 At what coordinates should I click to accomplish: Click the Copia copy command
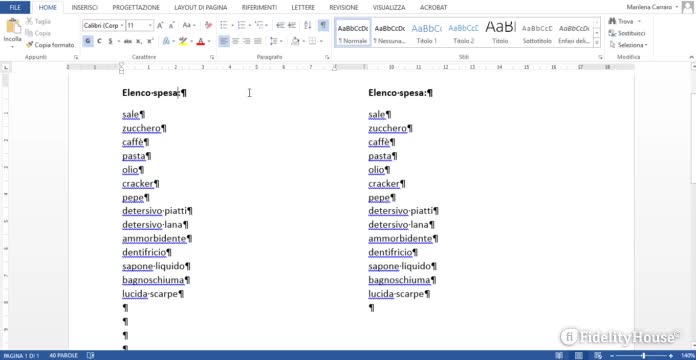click(x=38, y=33)
